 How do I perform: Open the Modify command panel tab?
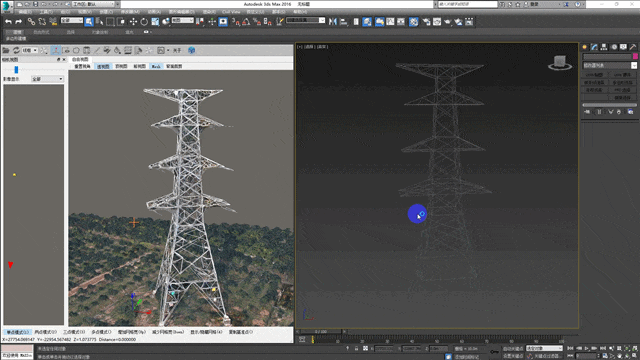594,47
